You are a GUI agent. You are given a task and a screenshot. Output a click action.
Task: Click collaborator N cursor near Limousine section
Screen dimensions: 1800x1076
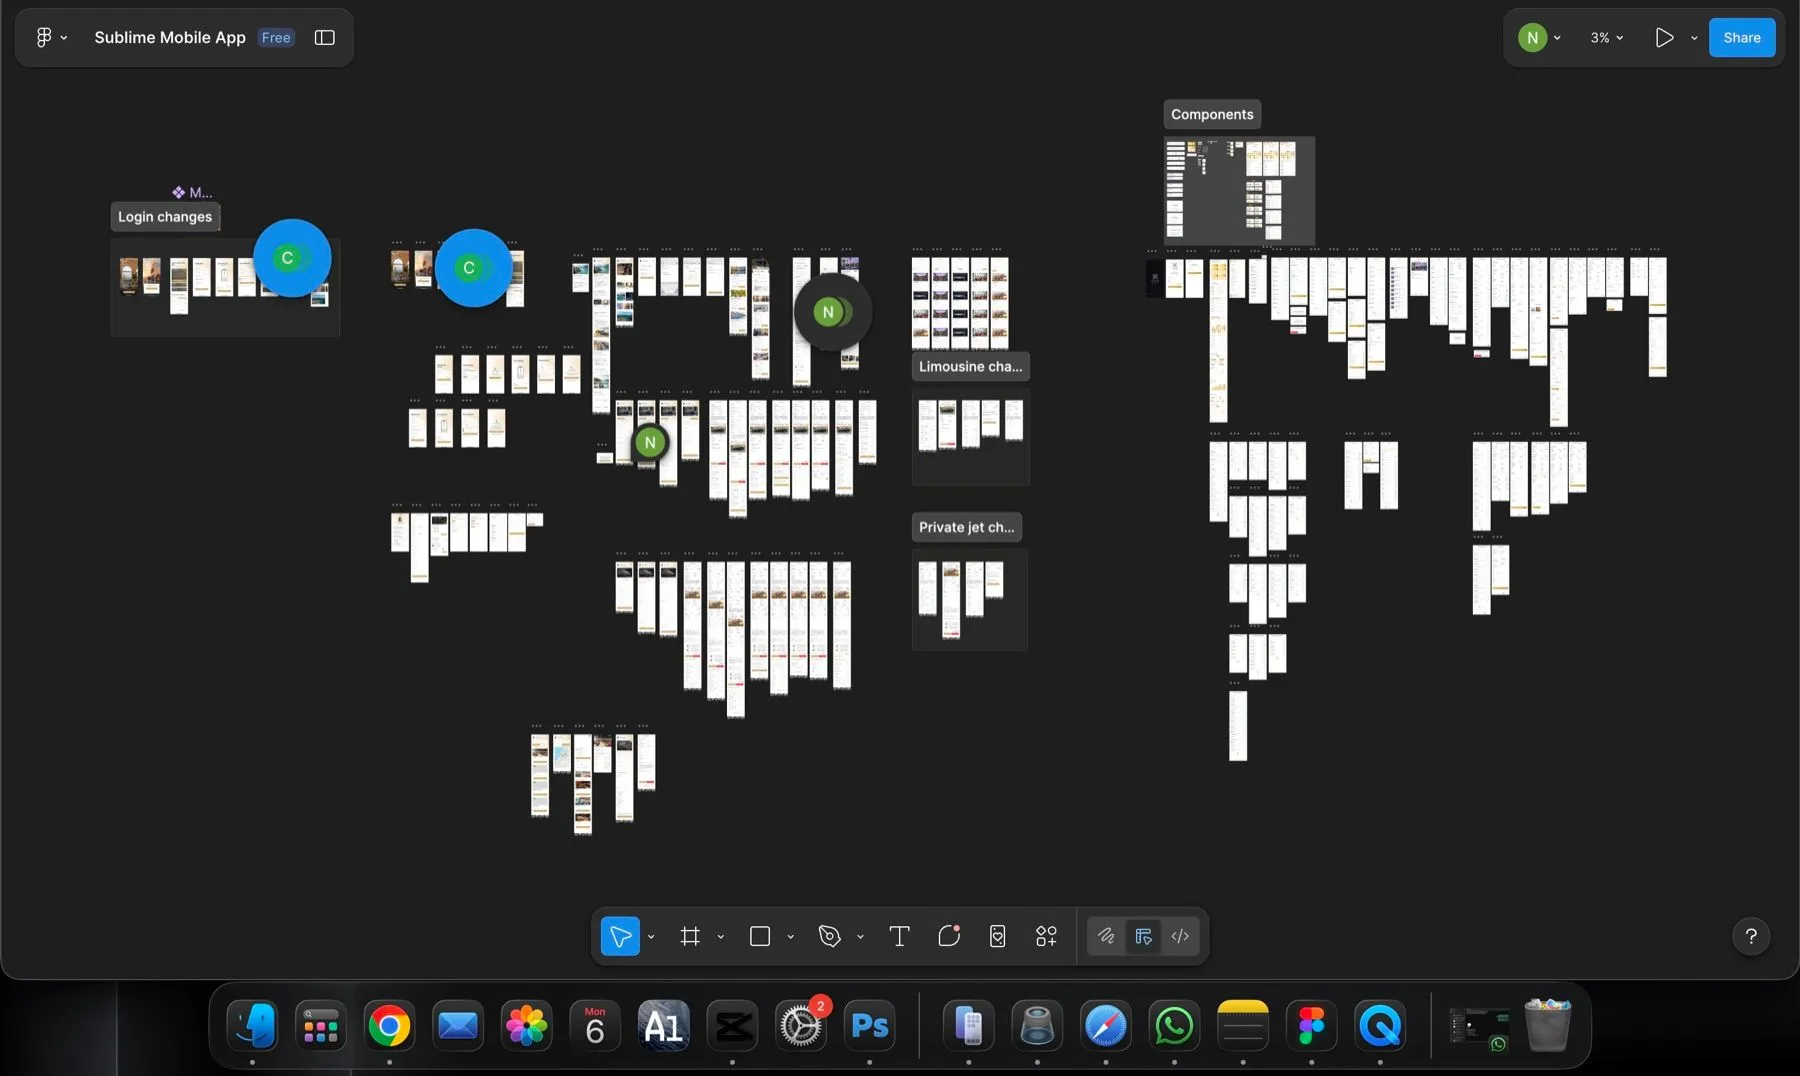832,312
